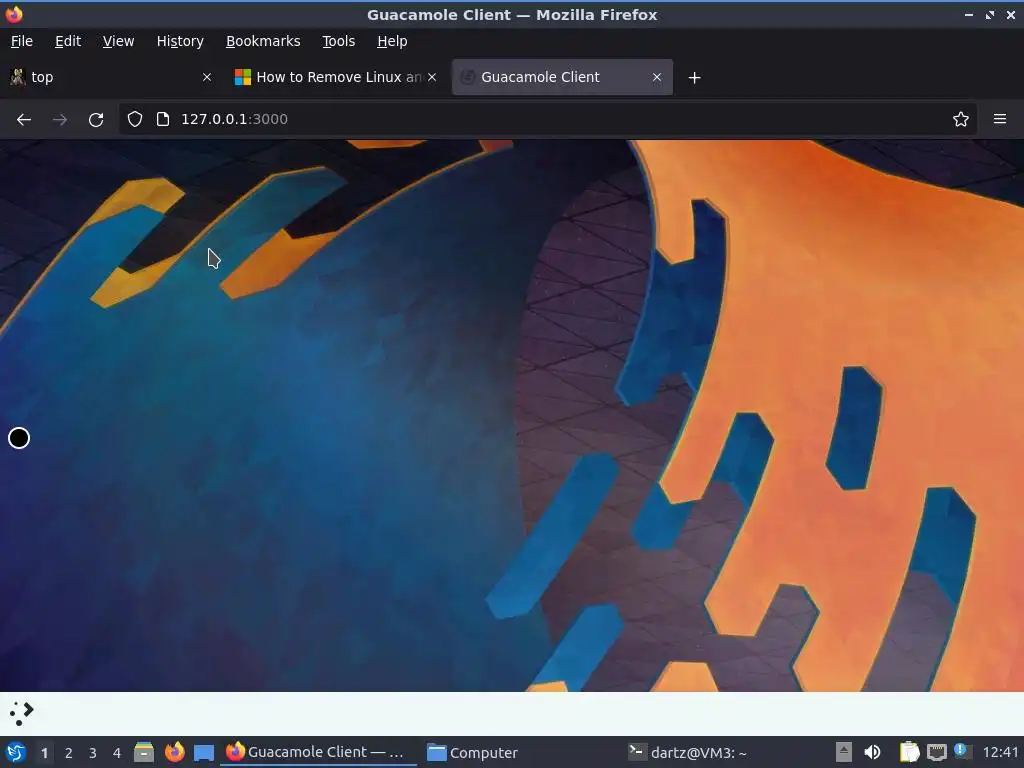Launch Firefox from the taskbar quick launch
This screenshot has height=768, width=1024.
pyautogui.click(x=174, y=752)
